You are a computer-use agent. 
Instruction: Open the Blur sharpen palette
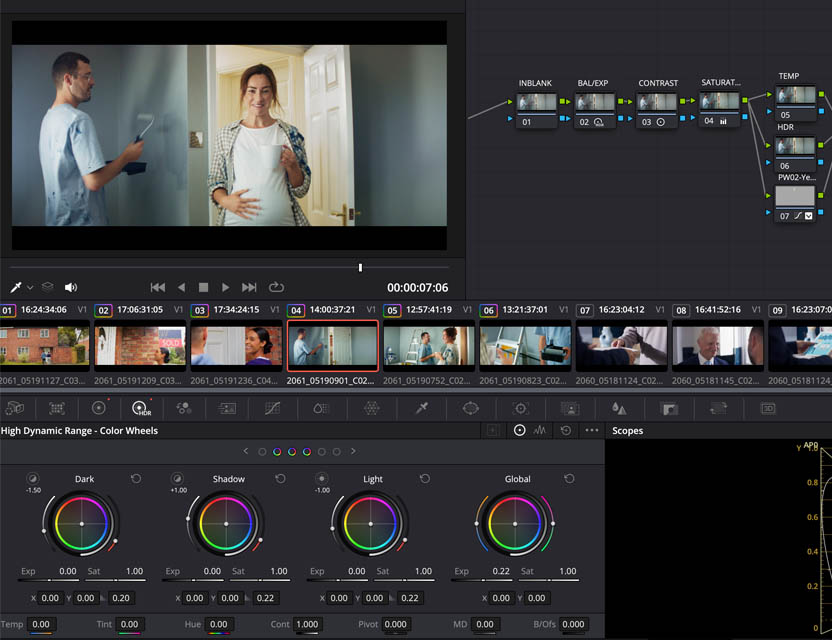pyautogui.click(x=619, y=408)
